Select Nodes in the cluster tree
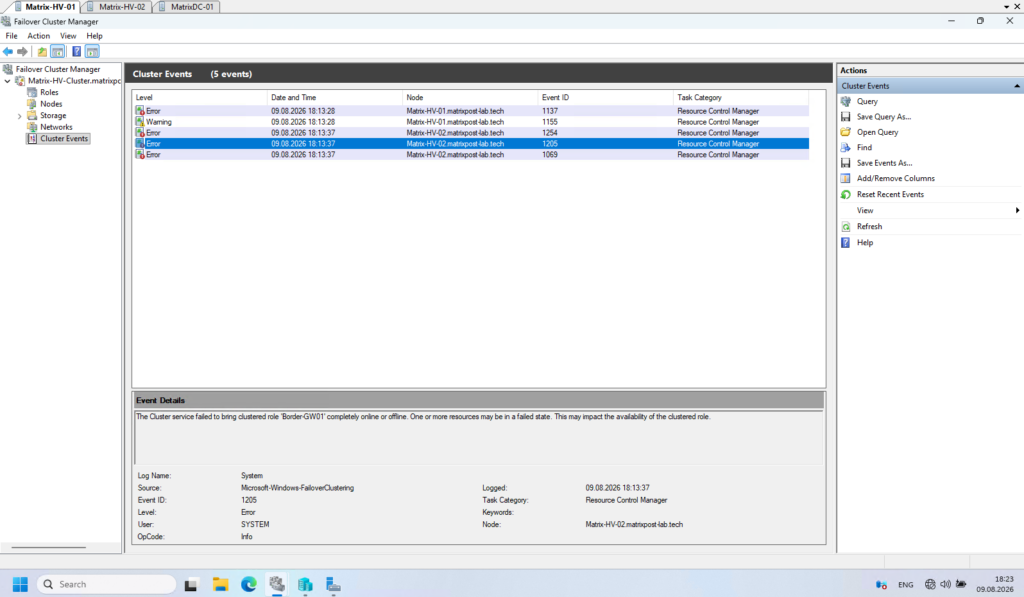This screenshot has width=1024, height=597. click(51, 104)
